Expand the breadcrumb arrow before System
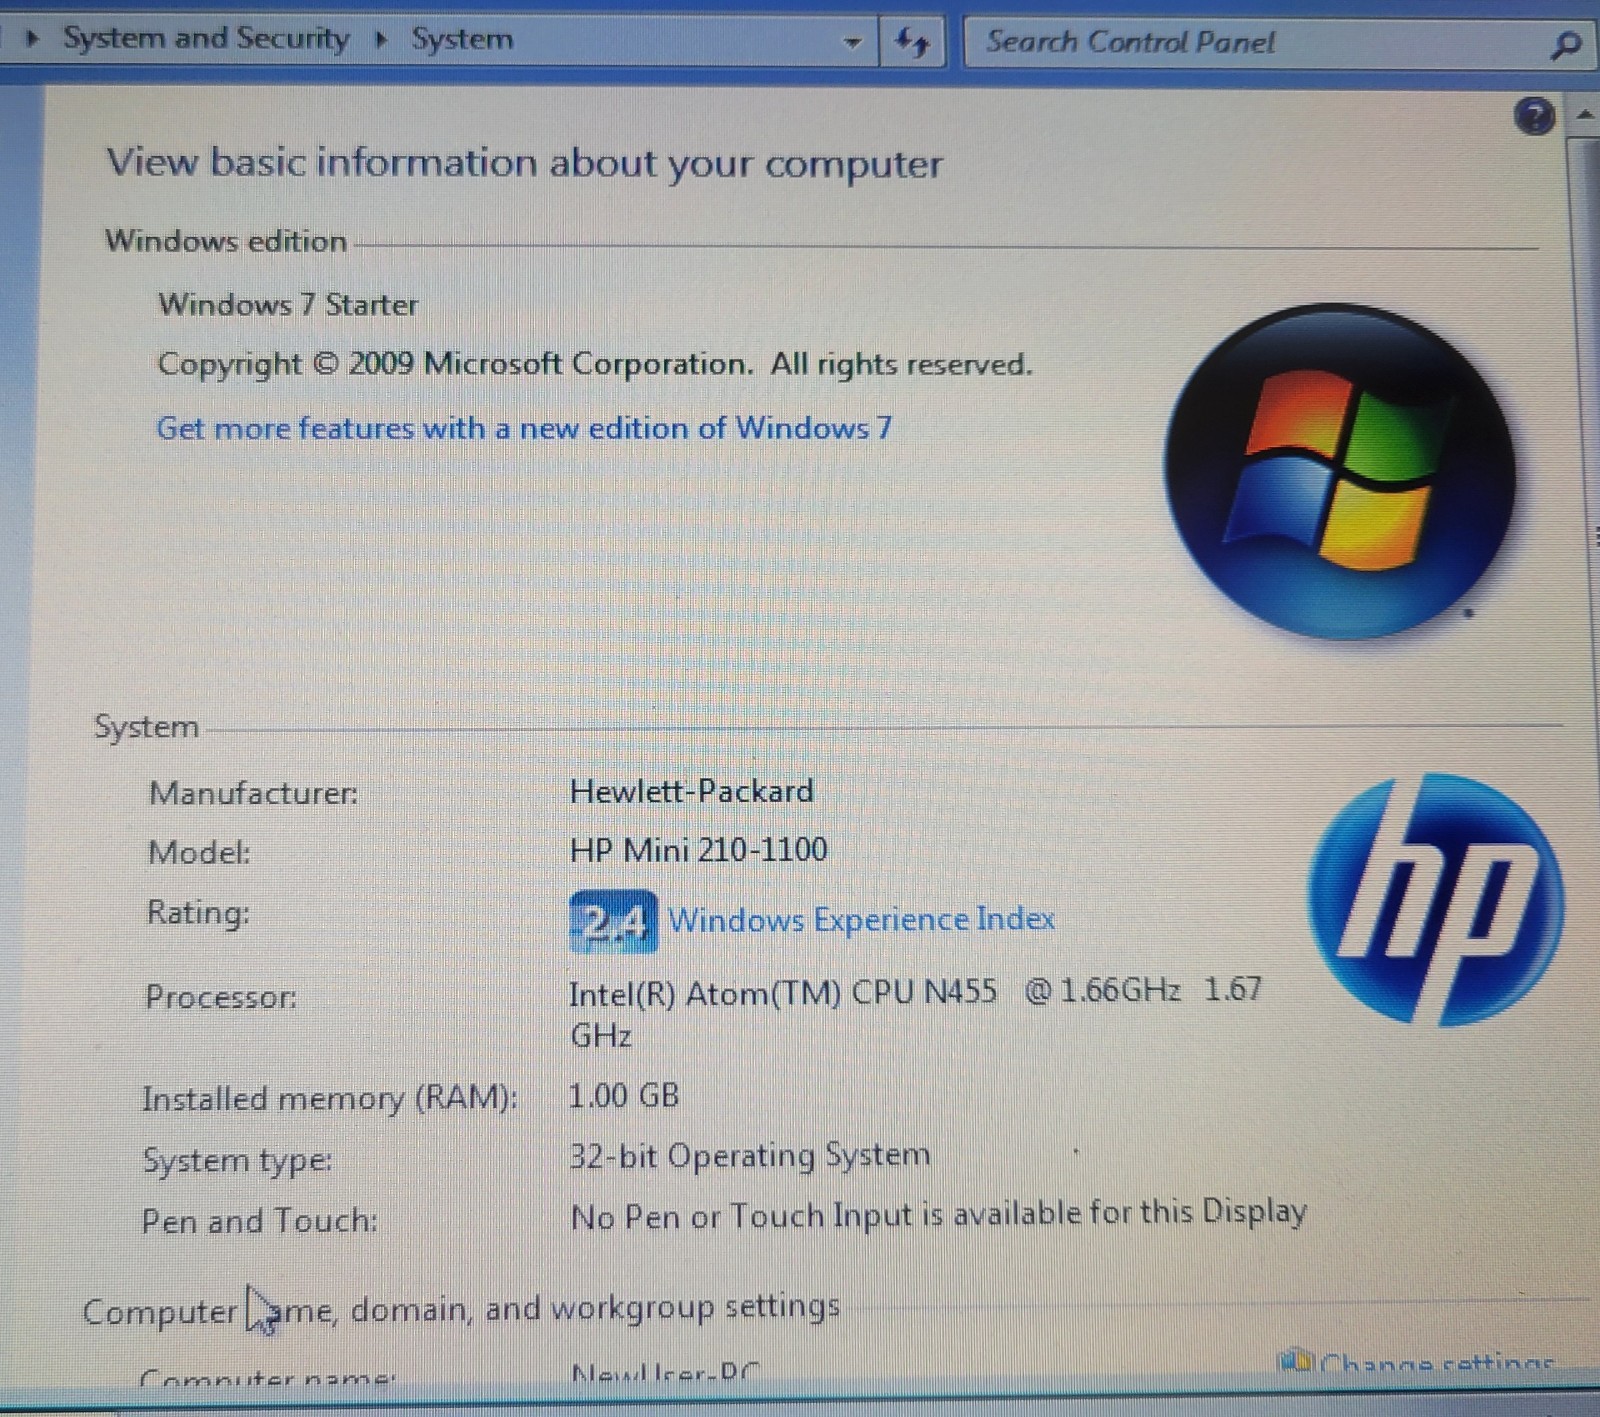This screenshot has height=1417, width=1600. coord(381,40)
